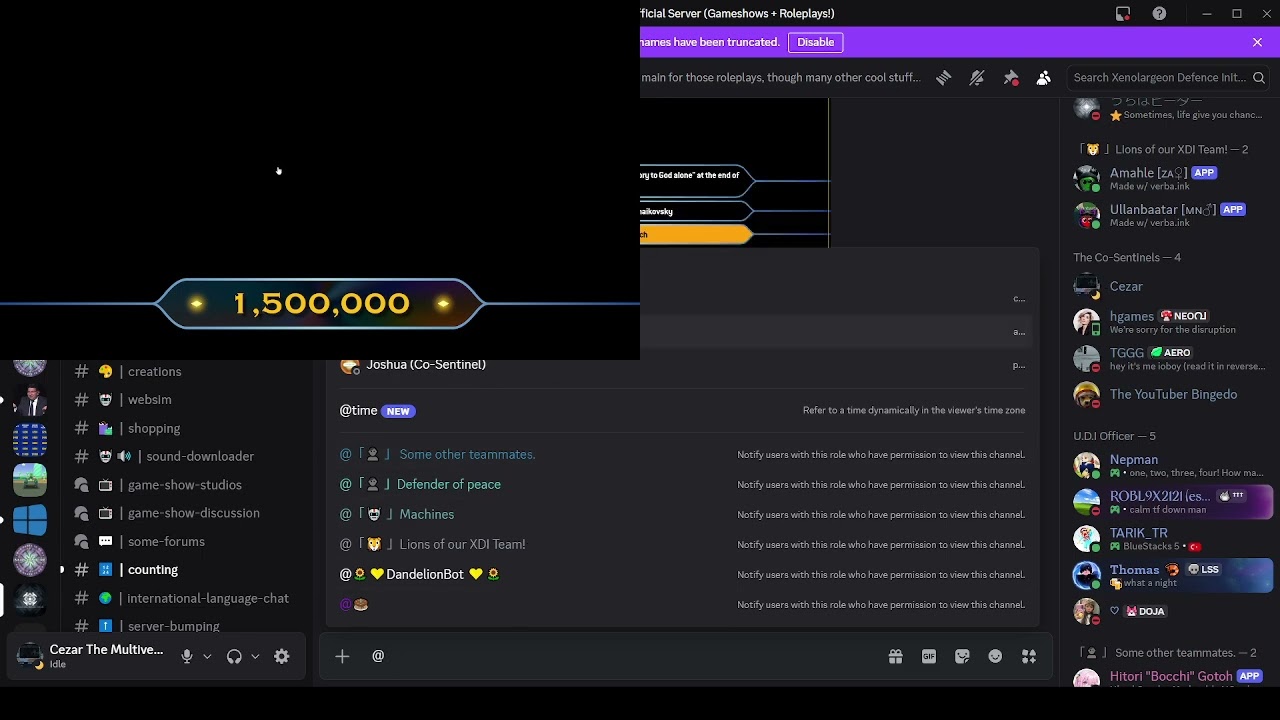1280x720 pixels.
Task: Pick the Defender of peace role mention
Action: point(683,484)
